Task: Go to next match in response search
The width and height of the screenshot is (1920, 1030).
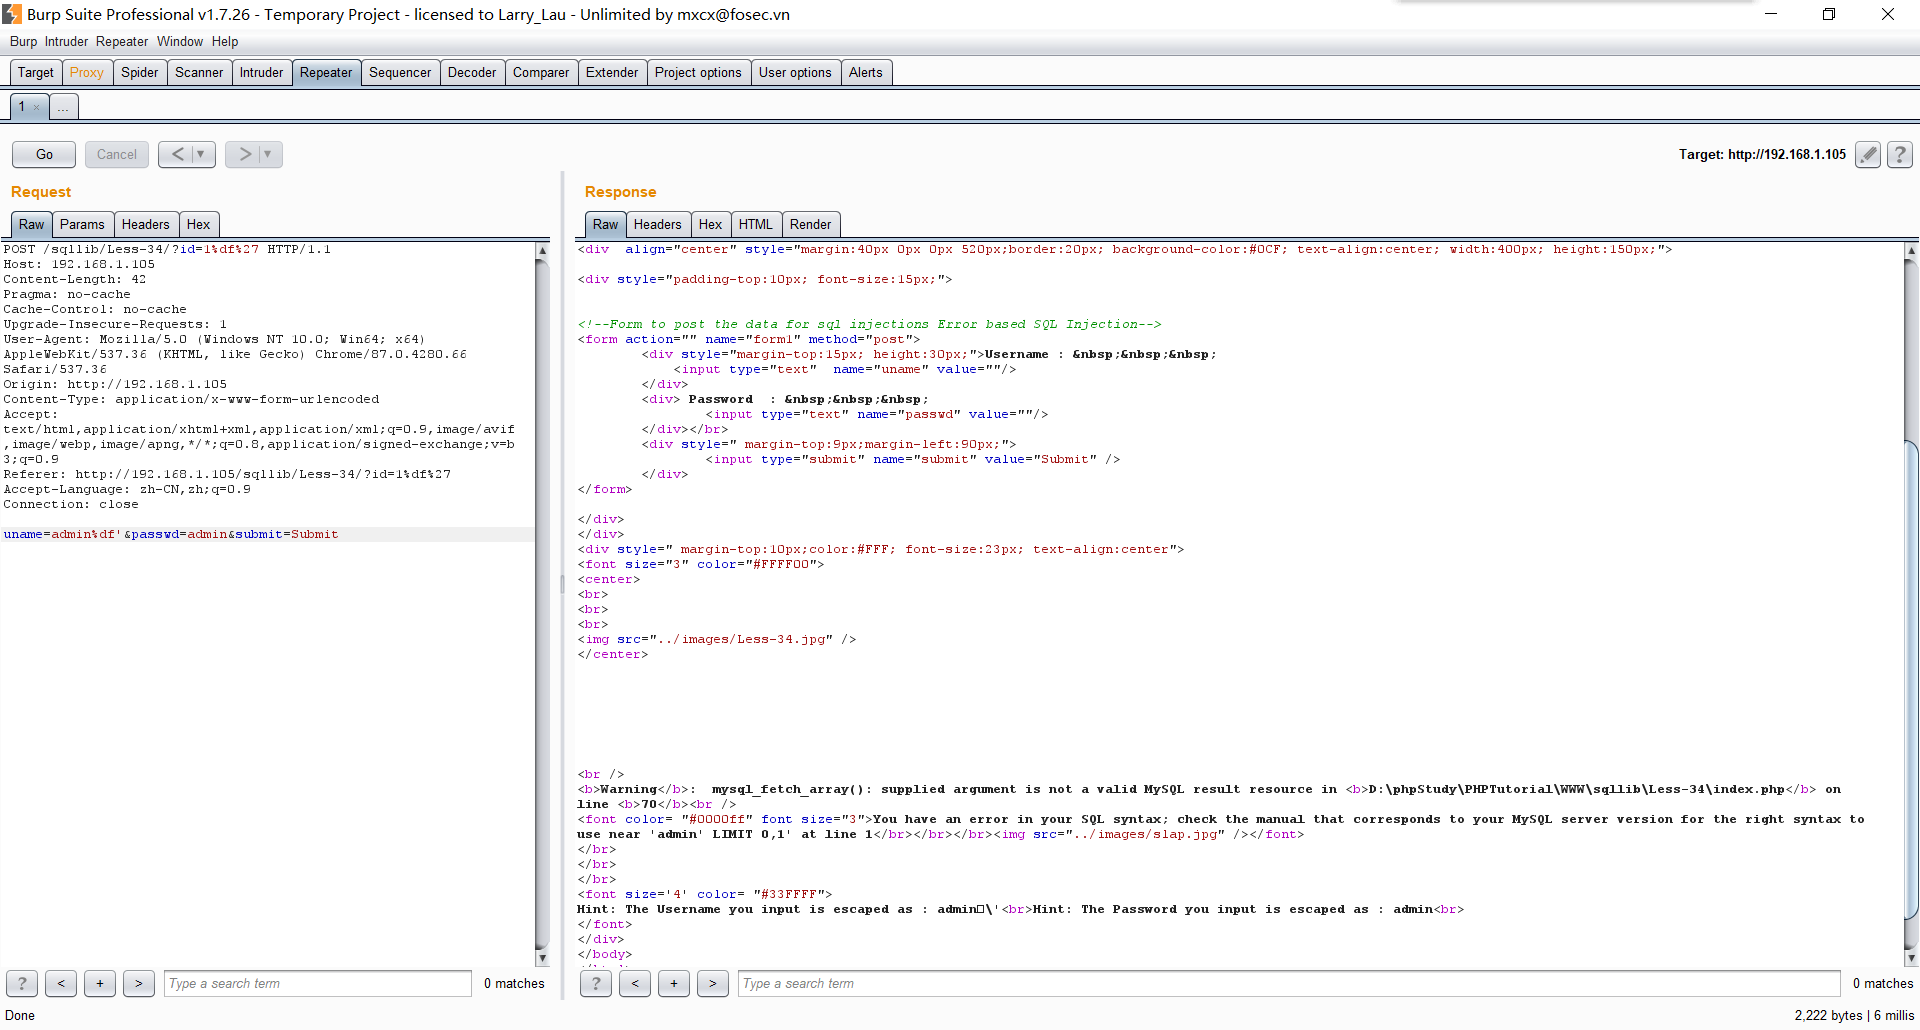Action: [x=712, y=983]
